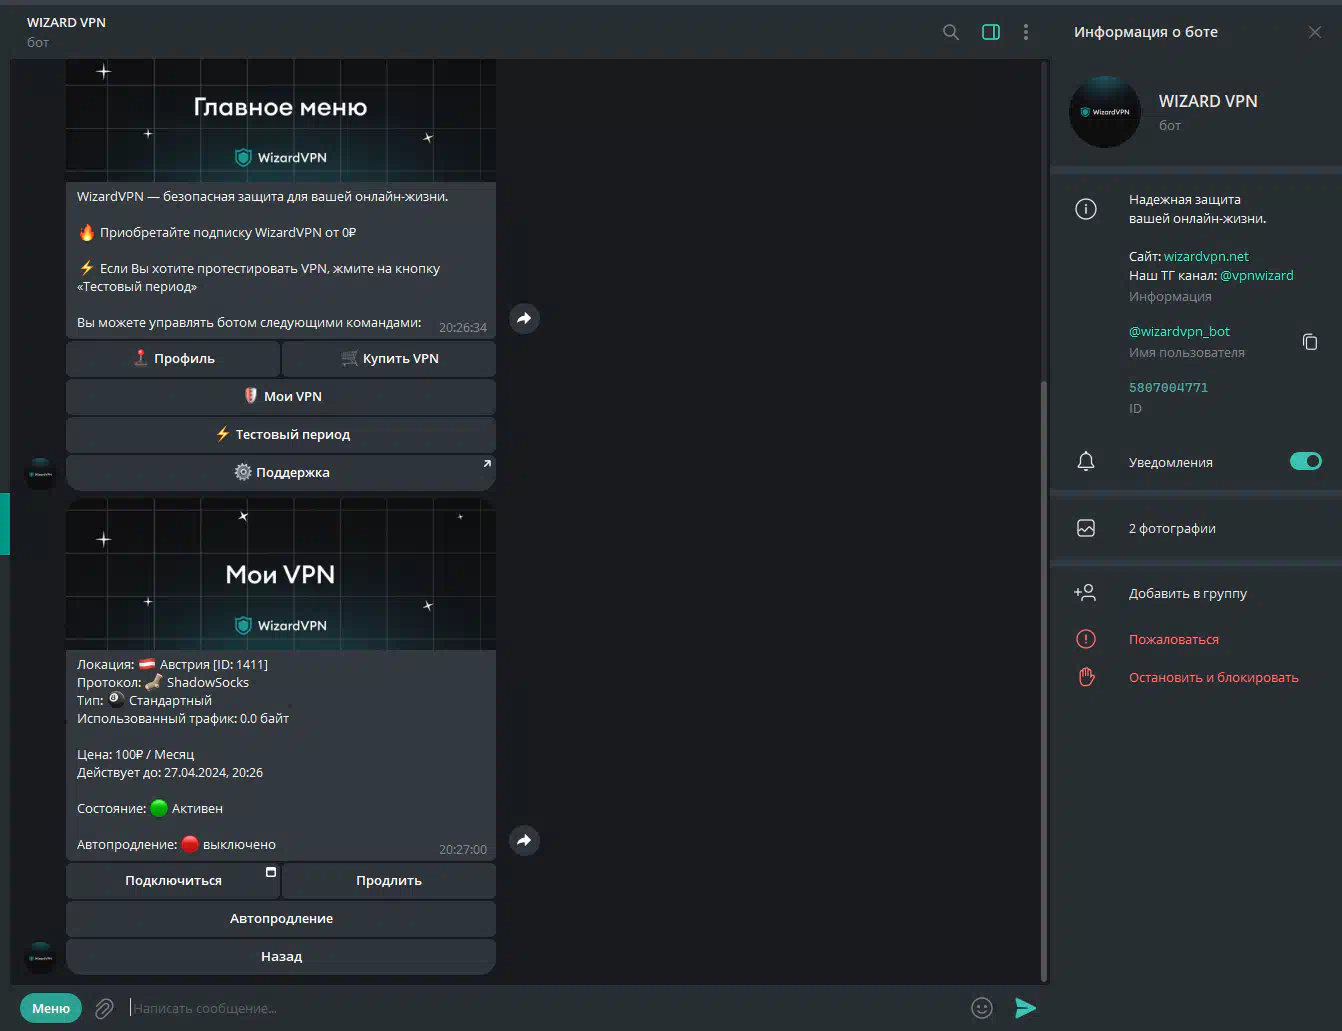Forward the Мои VPN message

pyautogui.click(x=524, y=840)
